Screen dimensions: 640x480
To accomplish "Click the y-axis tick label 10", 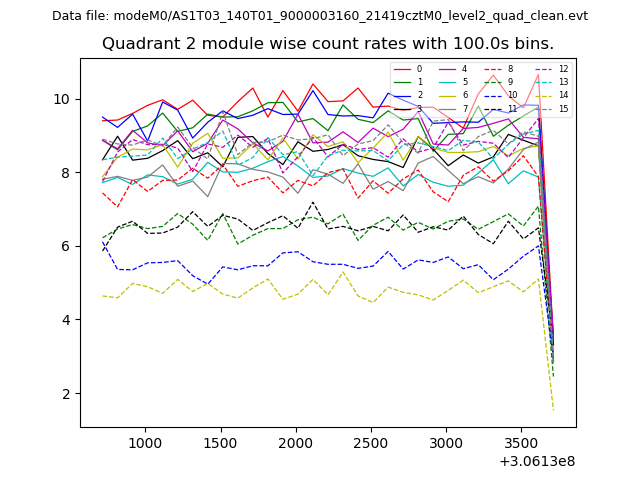I will 62,99.
